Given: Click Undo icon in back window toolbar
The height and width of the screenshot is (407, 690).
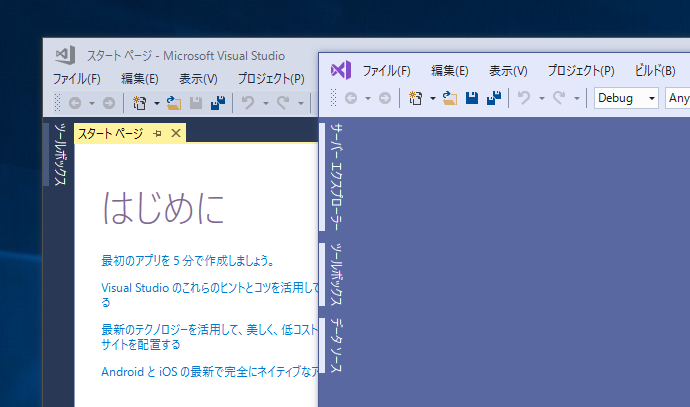Looking at the screenshot, I should click(248, 103).
